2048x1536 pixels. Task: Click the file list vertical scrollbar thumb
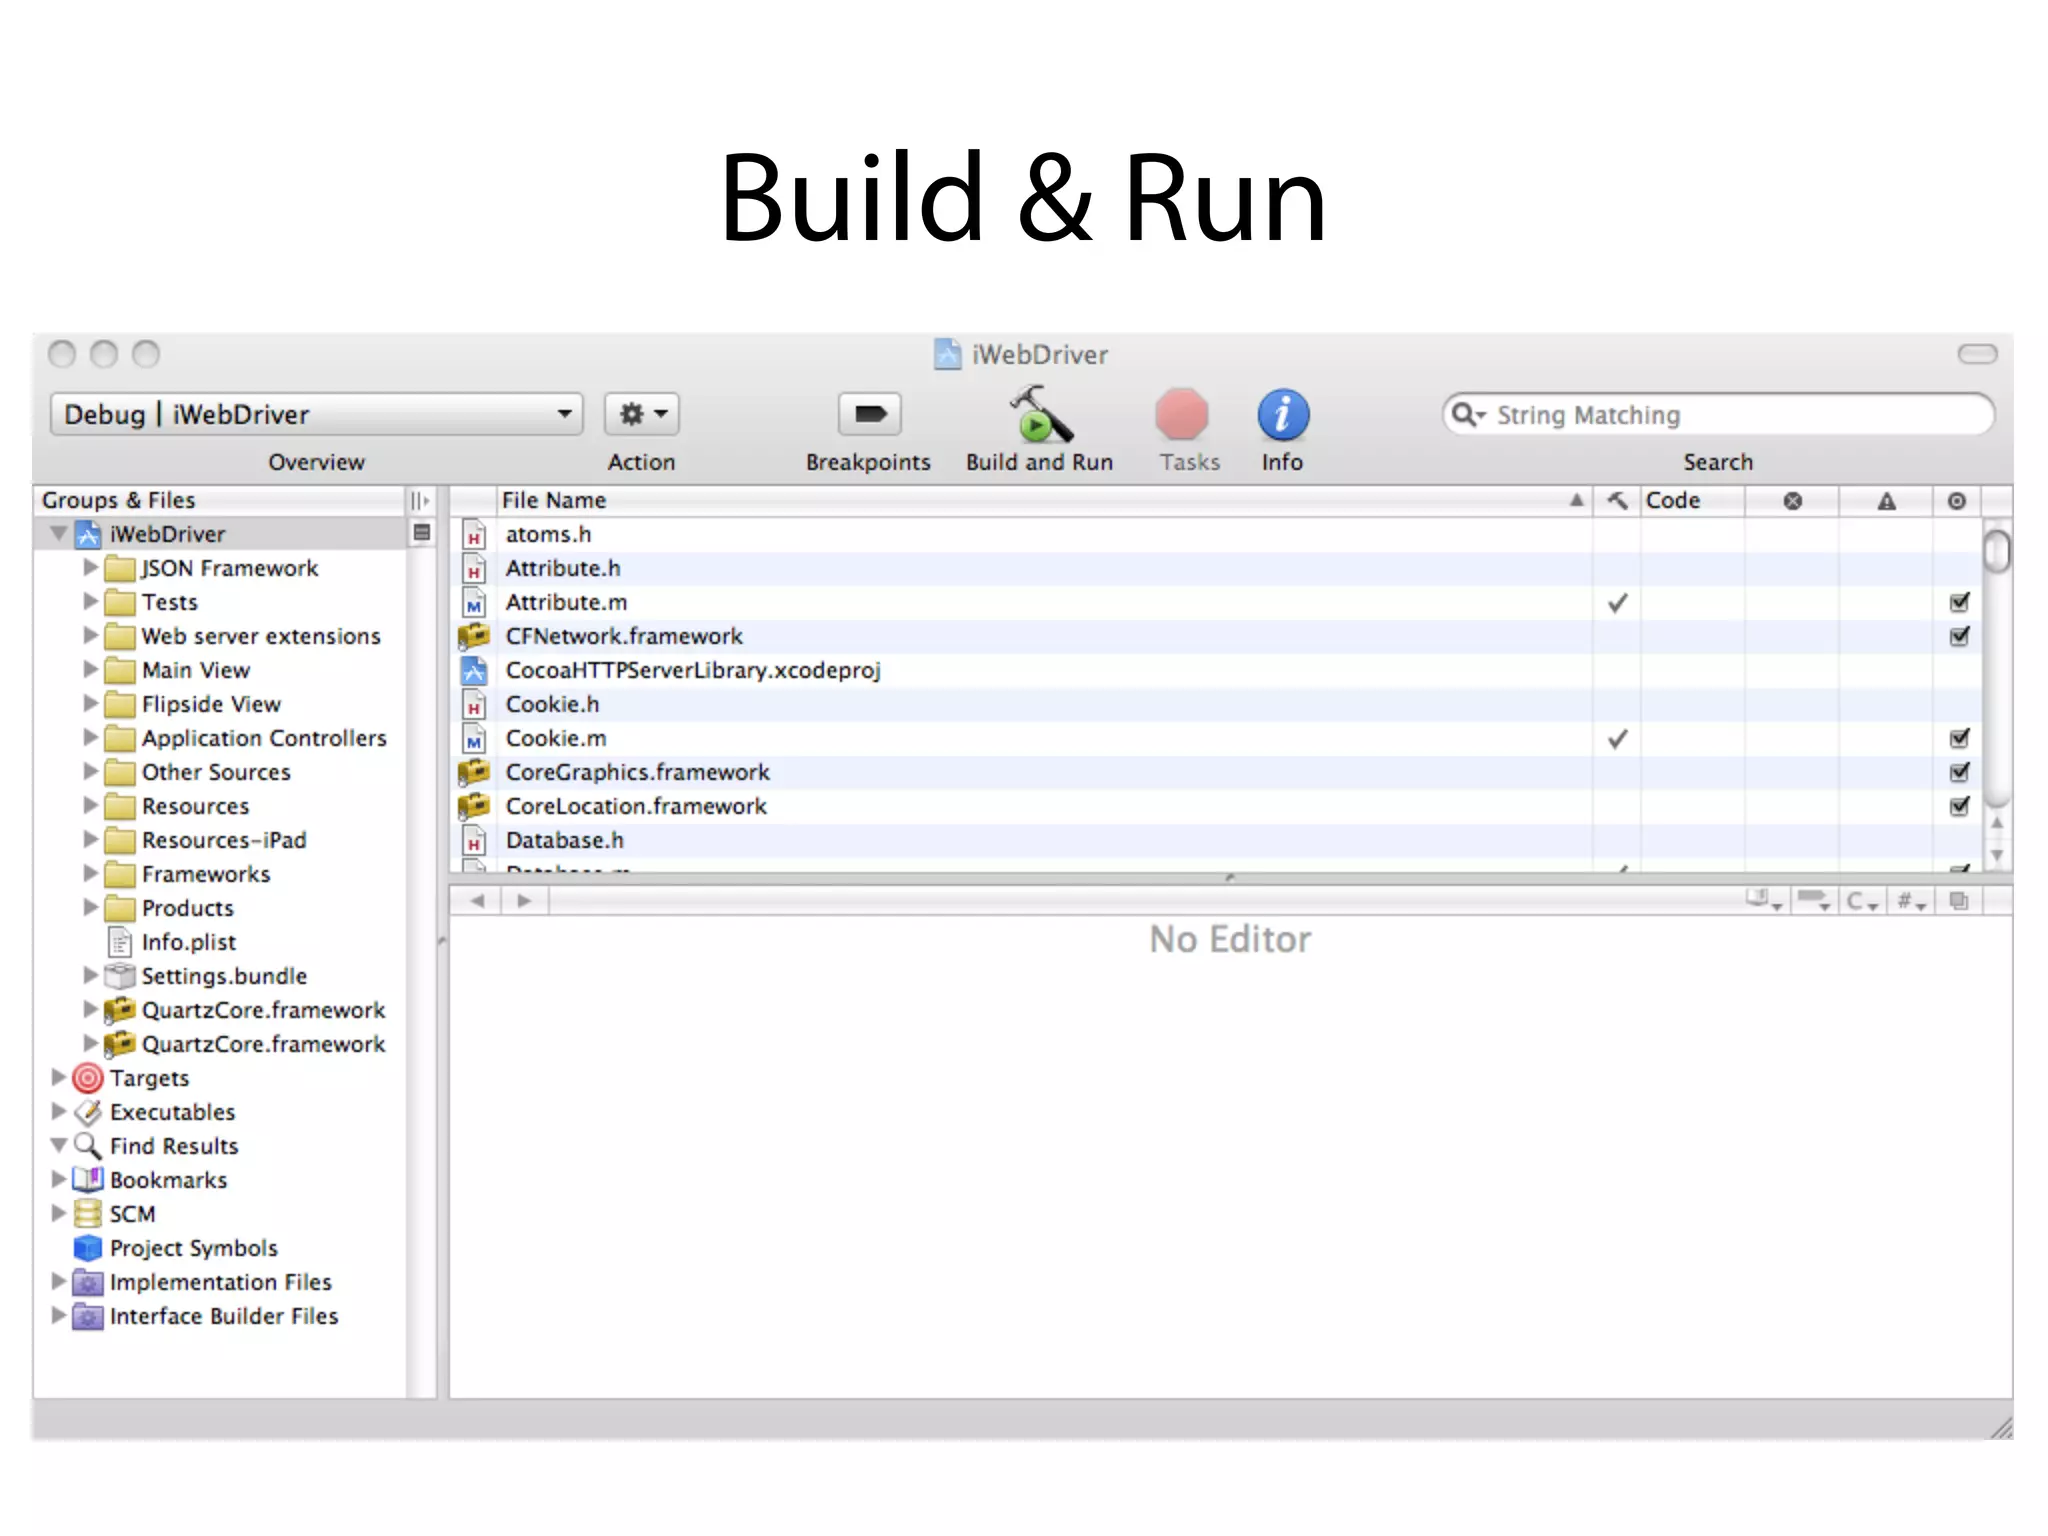point(1997,552)
